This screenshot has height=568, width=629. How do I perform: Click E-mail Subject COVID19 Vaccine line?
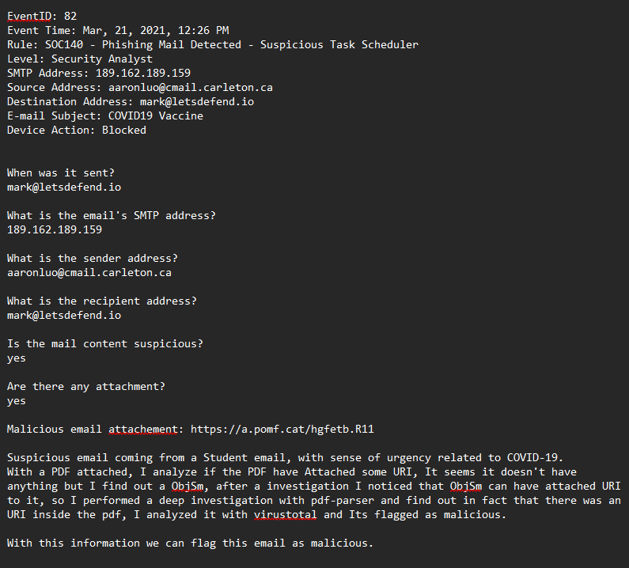point(105,116)
